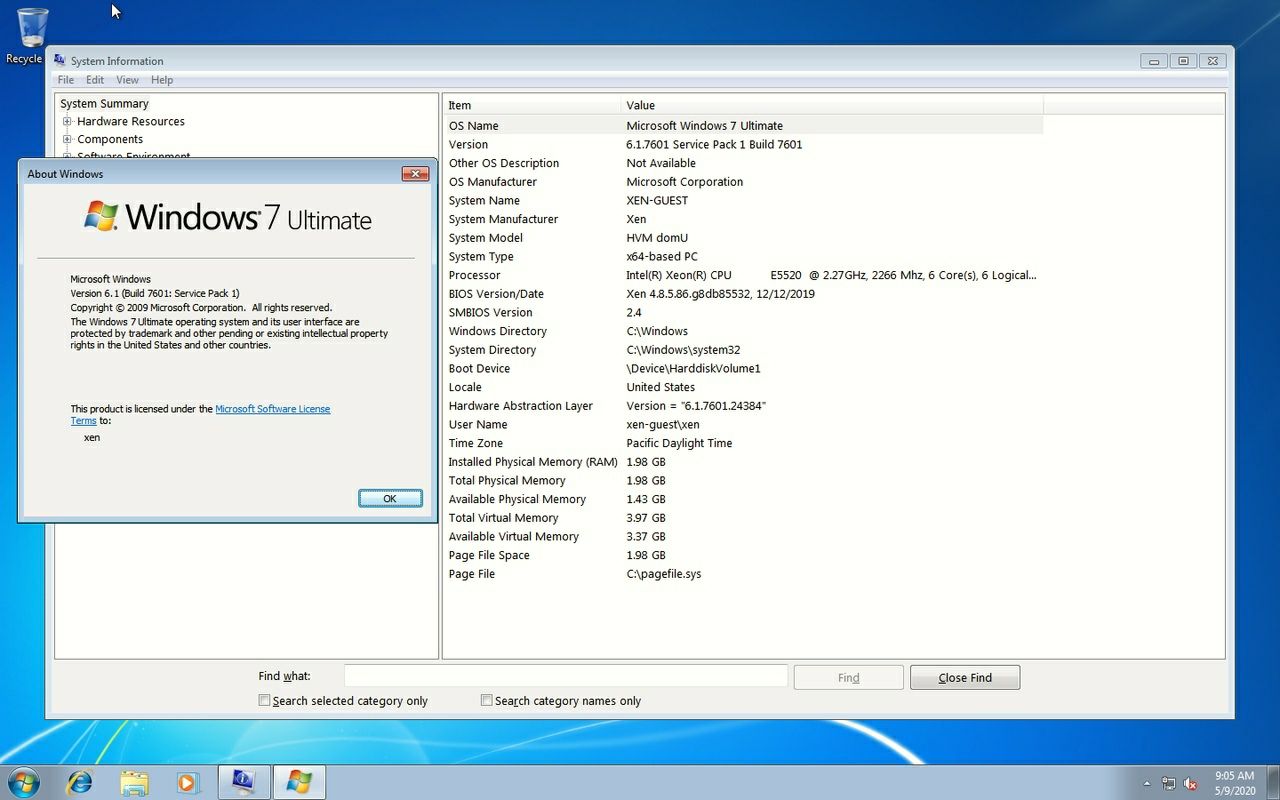Screen dimensions: 1280x800
Task: Select the Total Virtual Memory row
Action: 743,518
